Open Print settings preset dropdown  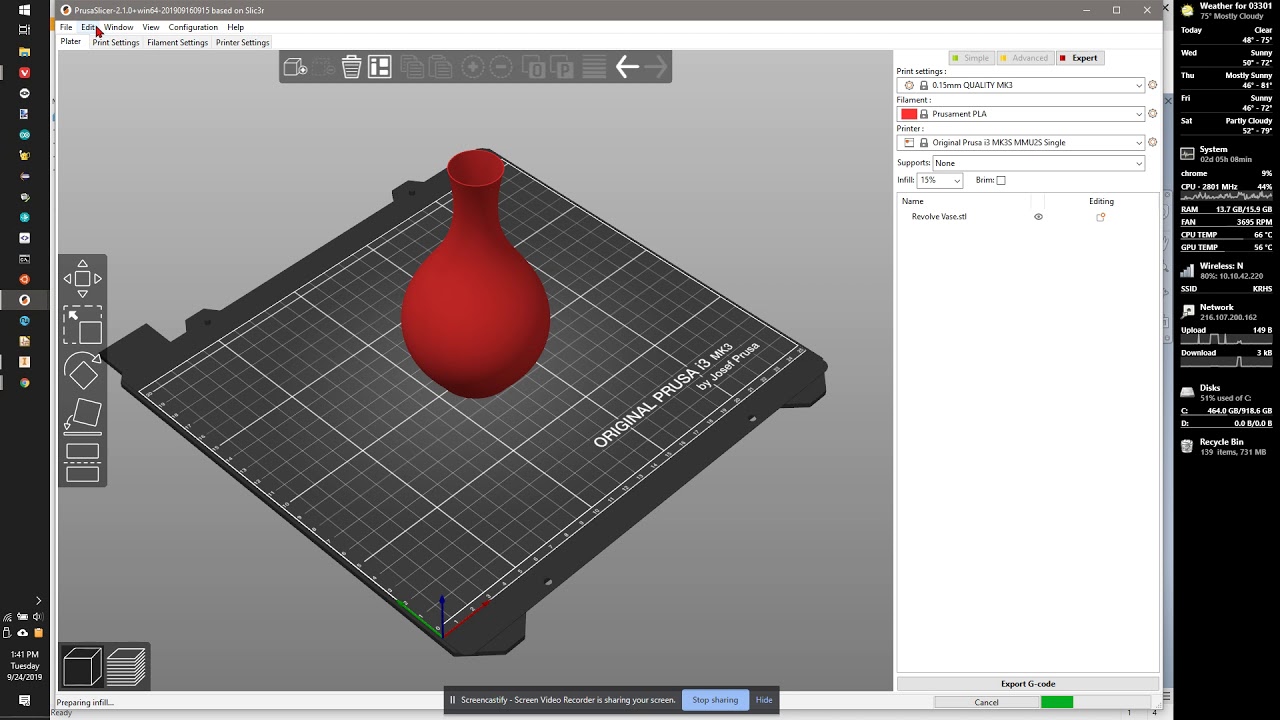pyautogui.click(x=1021, y=85)
